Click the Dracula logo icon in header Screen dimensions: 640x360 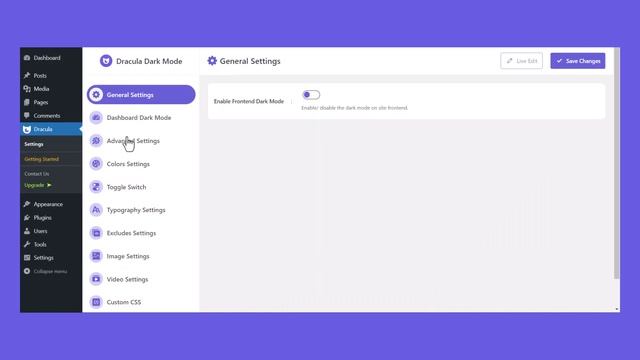(x=106, y=61)
